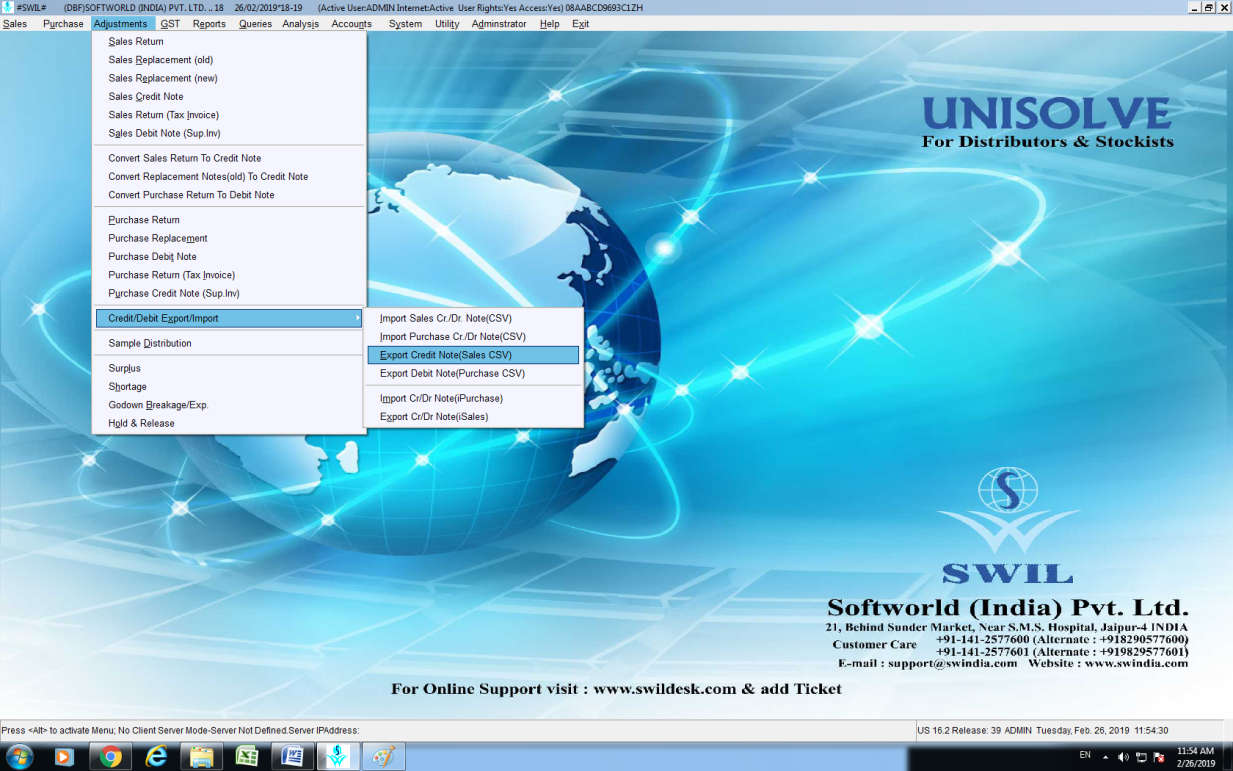Switch to Excel in the taskbar
The width and height of the screenshot is (1233, 771).
pos(247,757)
